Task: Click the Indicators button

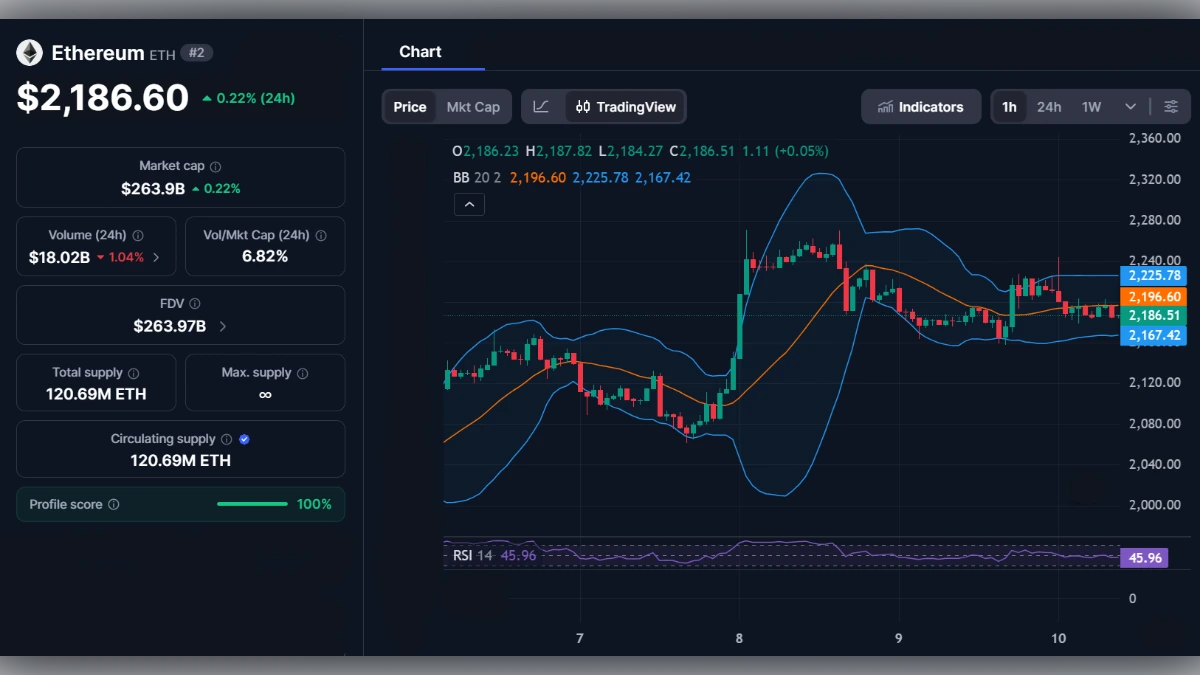Action: 920,106
